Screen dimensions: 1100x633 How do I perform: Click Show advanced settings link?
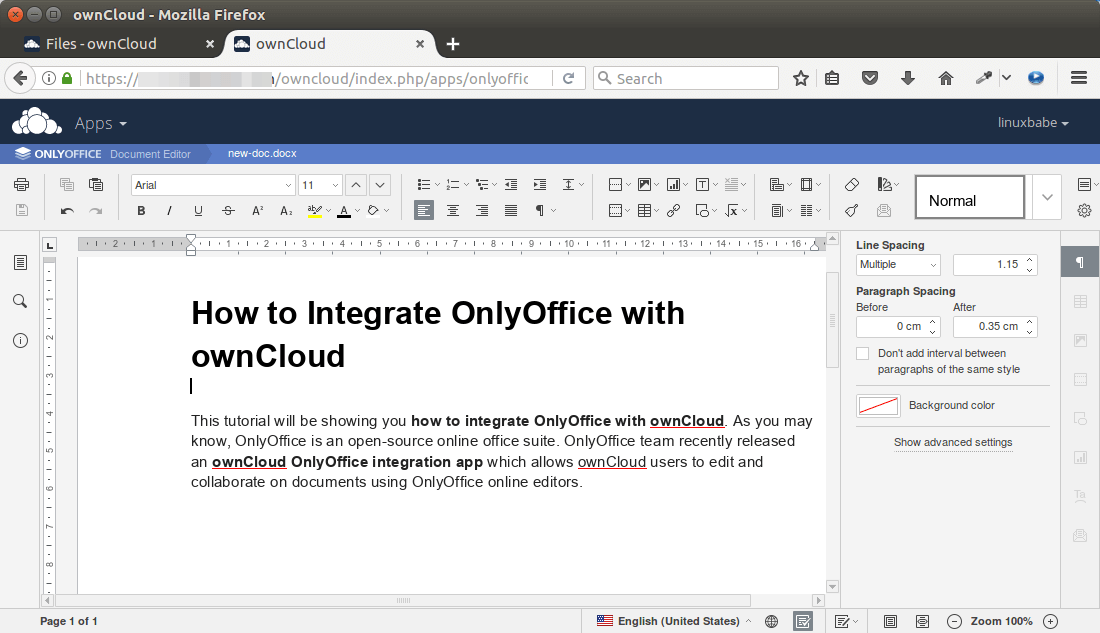pyautogui.click(x=953, y=442)
